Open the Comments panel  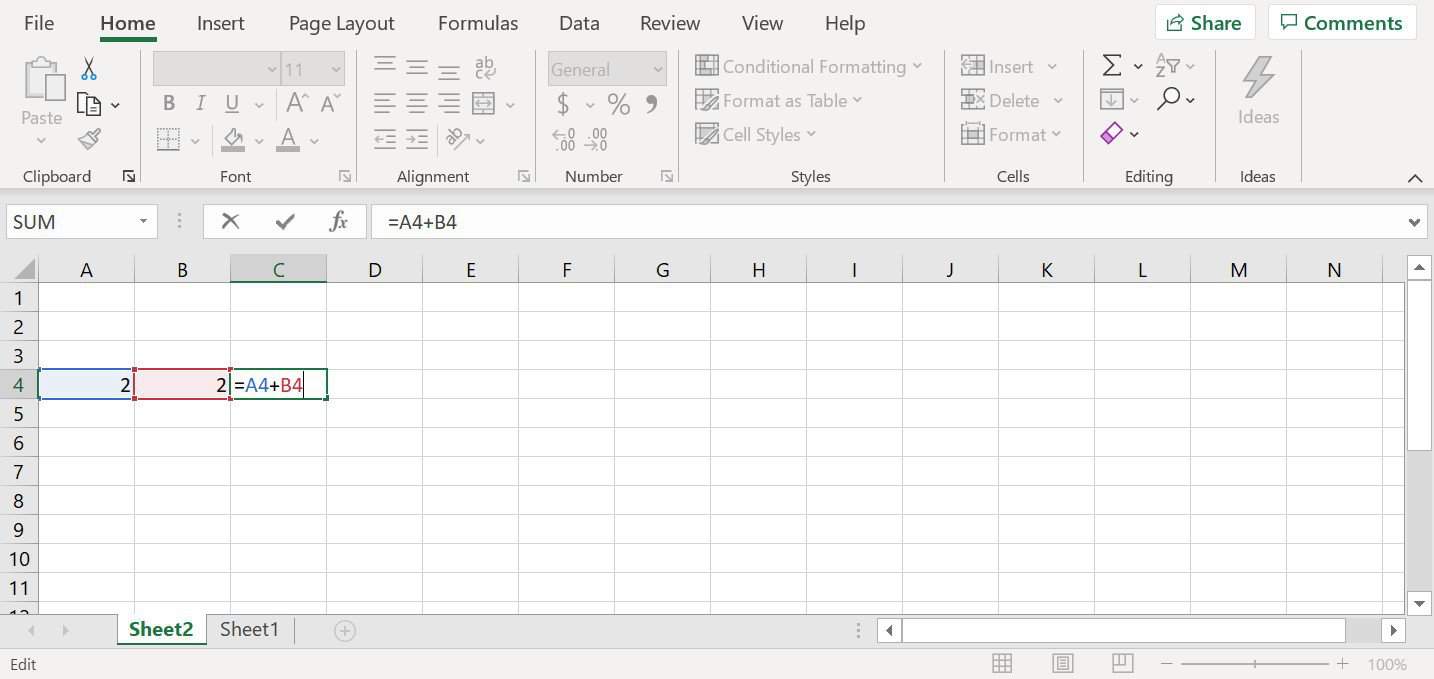coord(1341,22)
